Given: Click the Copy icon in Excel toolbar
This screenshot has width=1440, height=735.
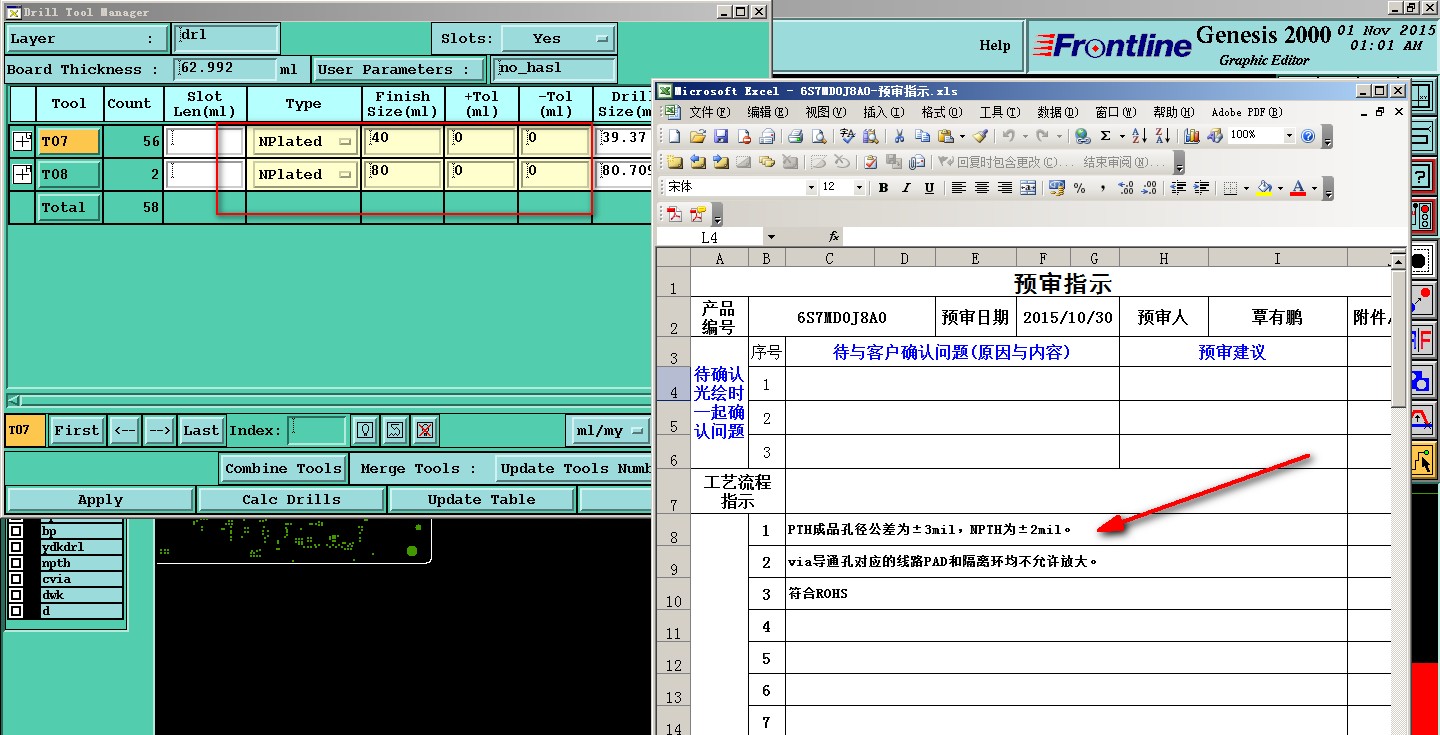Looking at the screenshot, I should [922, 136].
